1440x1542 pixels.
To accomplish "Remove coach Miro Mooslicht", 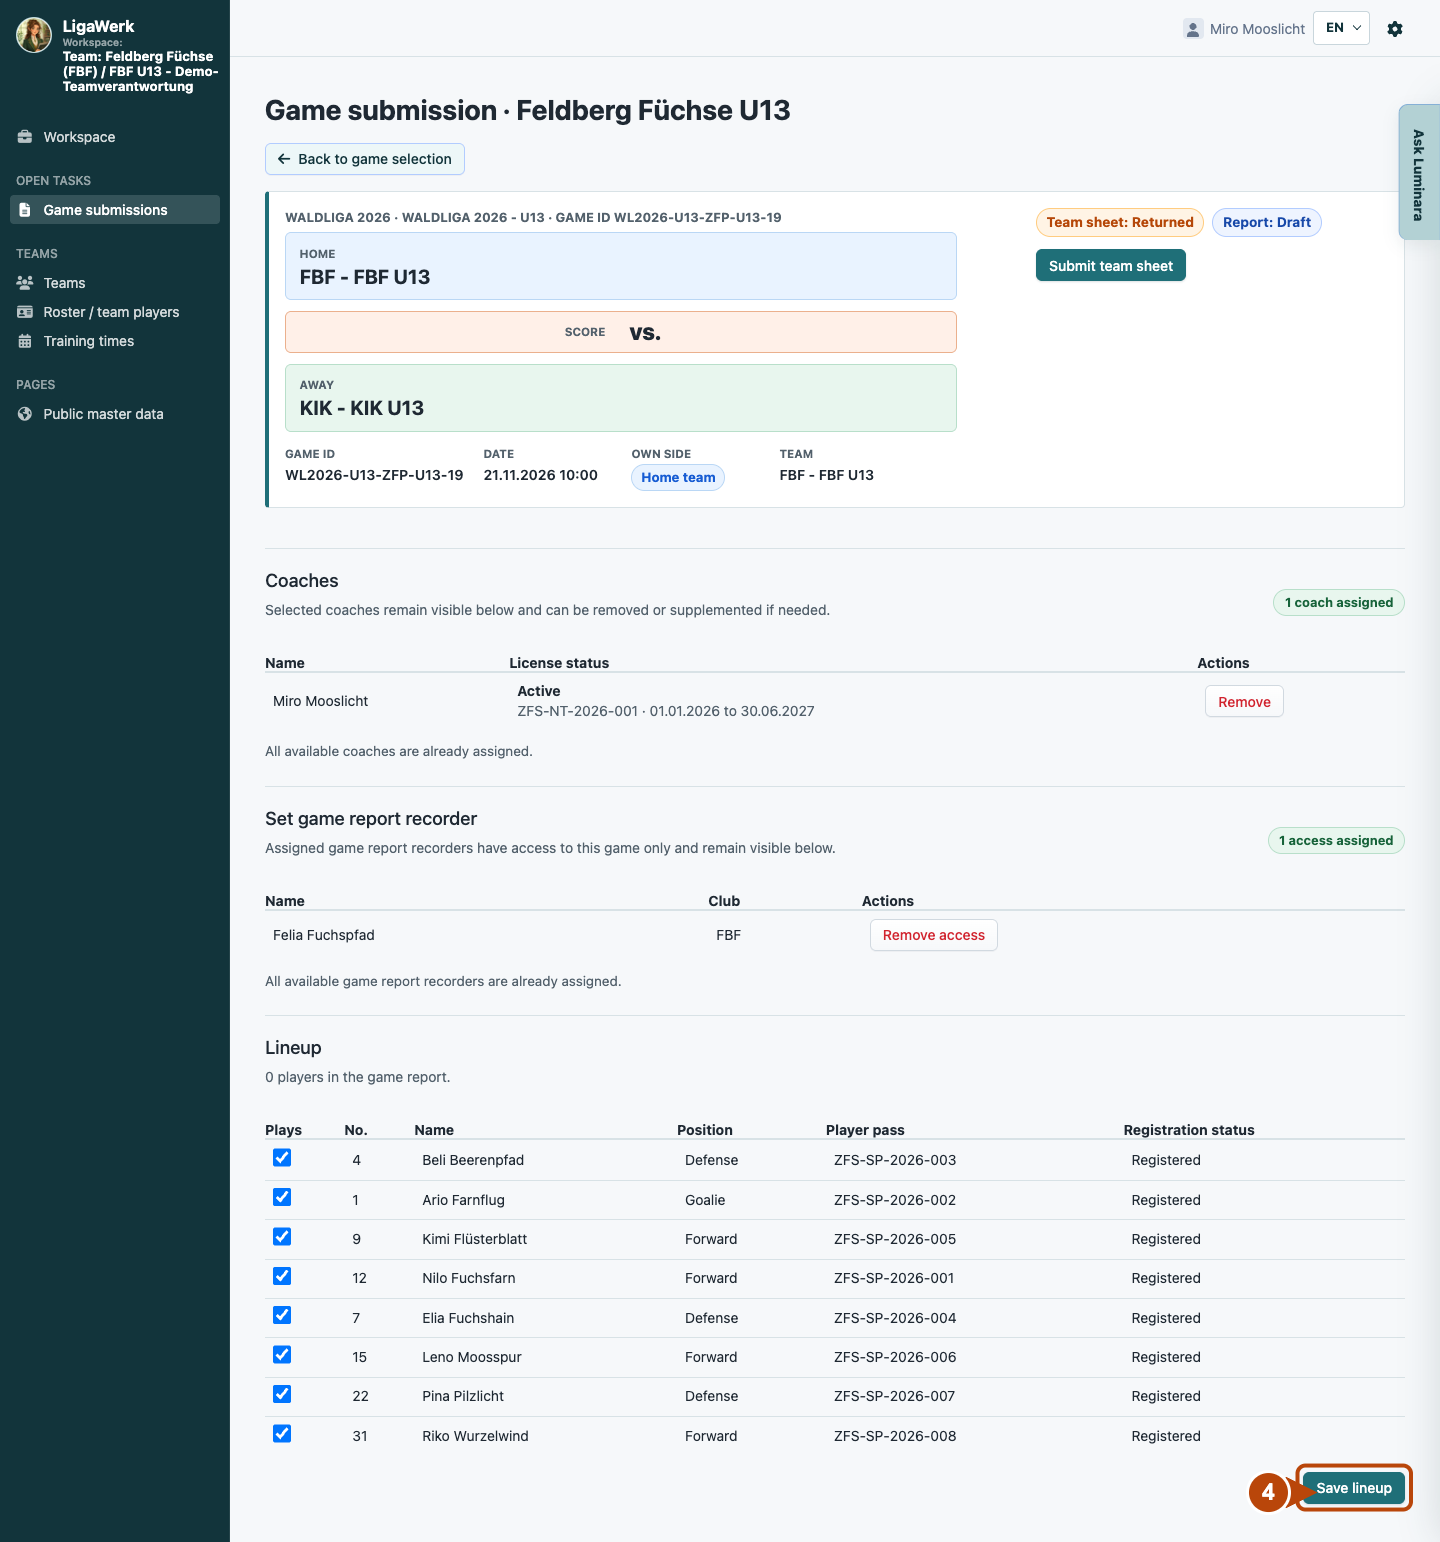I will (x=1244, y=702).
